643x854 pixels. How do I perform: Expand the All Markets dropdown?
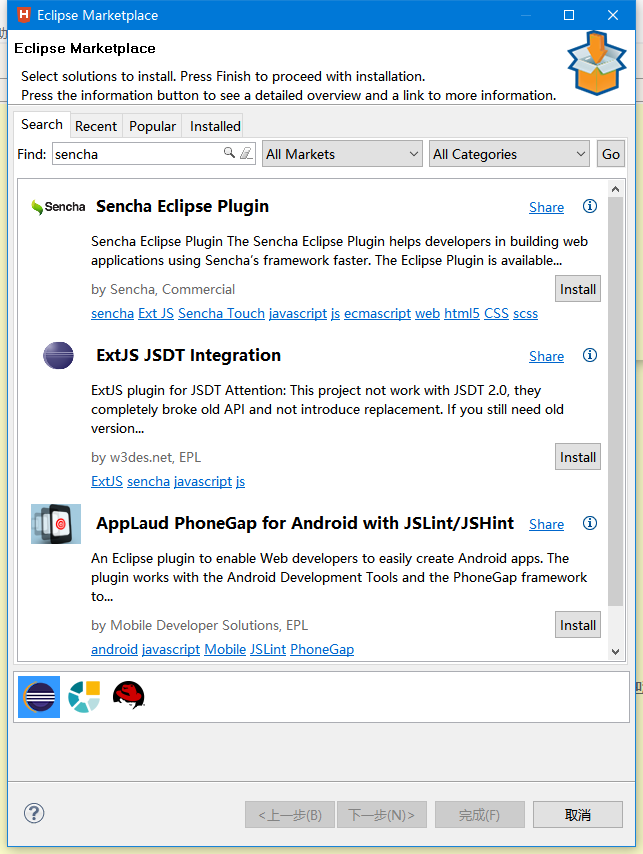pos(342,154)
